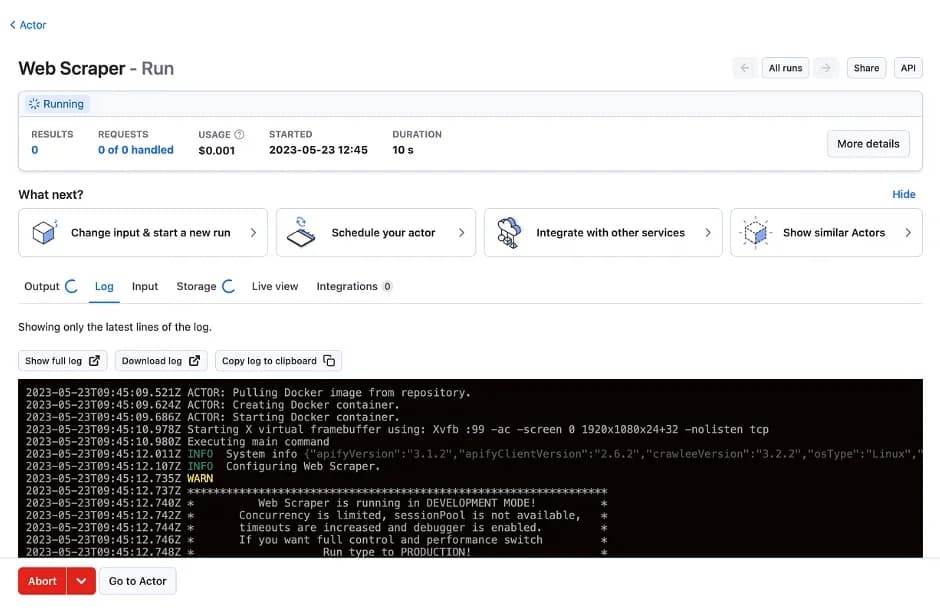Expand the Change input & start new run chevron
The width and height of the screenshot is (940, 615).
[x=253, y=233]
